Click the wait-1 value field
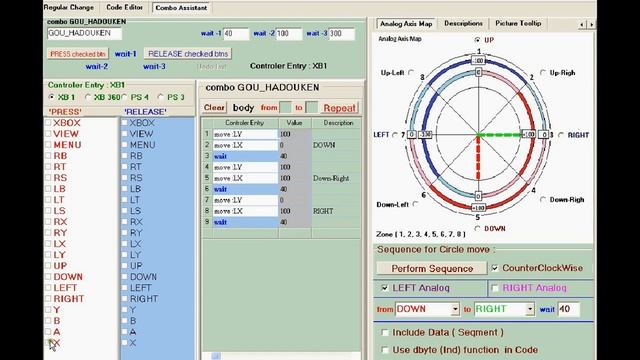This screenshot has width=640, height=360. tap(236, 34)
